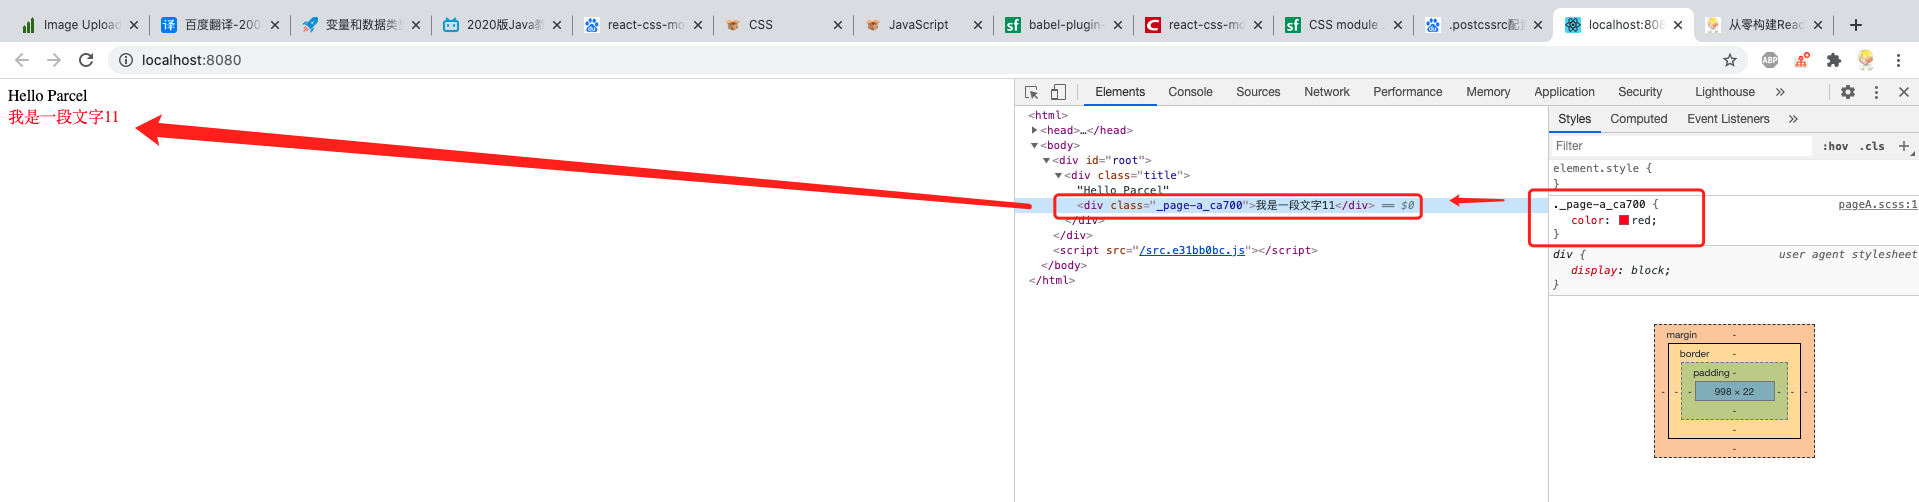Switch to the Security tab
The width and height of the screenshot is (1919, 502).
(x=1640, y=92)
